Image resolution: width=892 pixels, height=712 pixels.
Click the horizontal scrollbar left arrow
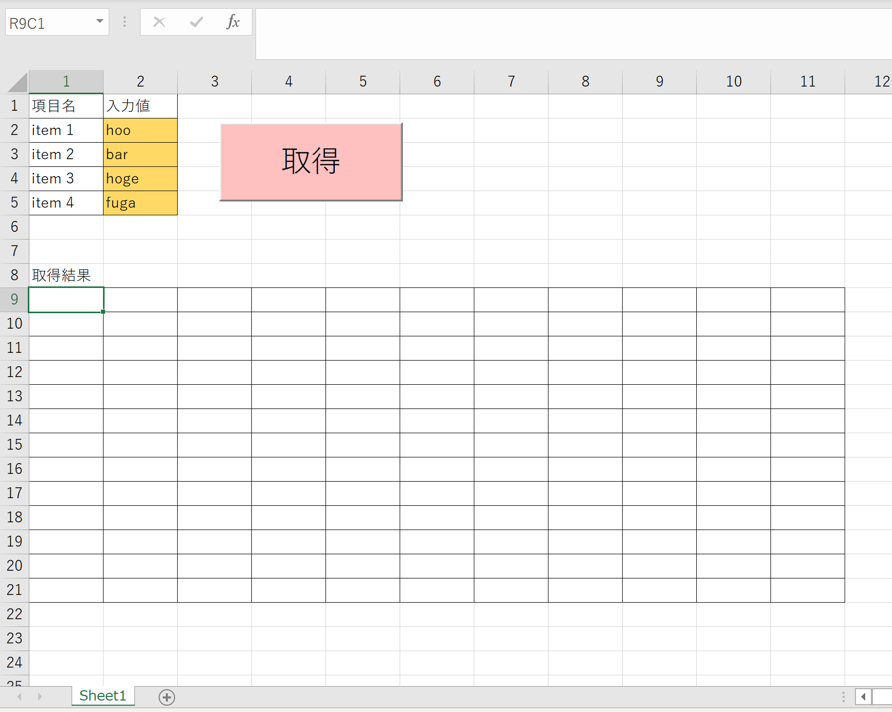click(863, 697)
